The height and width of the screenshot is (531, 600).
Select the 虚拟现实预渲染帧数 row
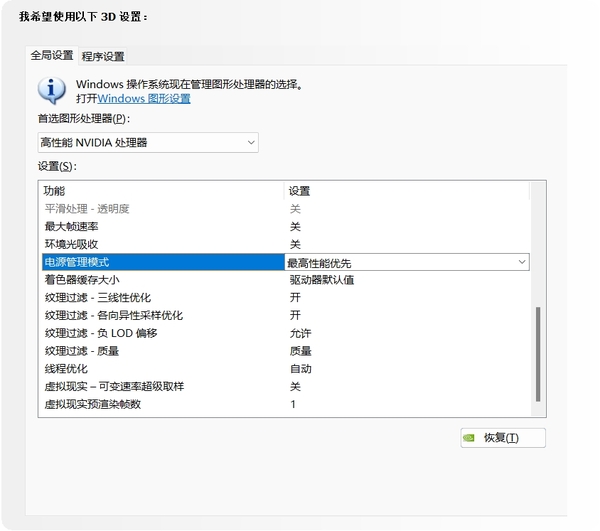coord(285,404)
